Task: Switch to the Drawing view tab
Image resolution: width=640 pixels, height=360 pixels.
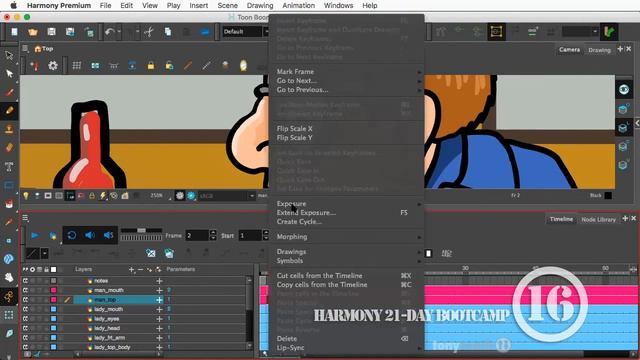Action: click(x=599, y=50)
